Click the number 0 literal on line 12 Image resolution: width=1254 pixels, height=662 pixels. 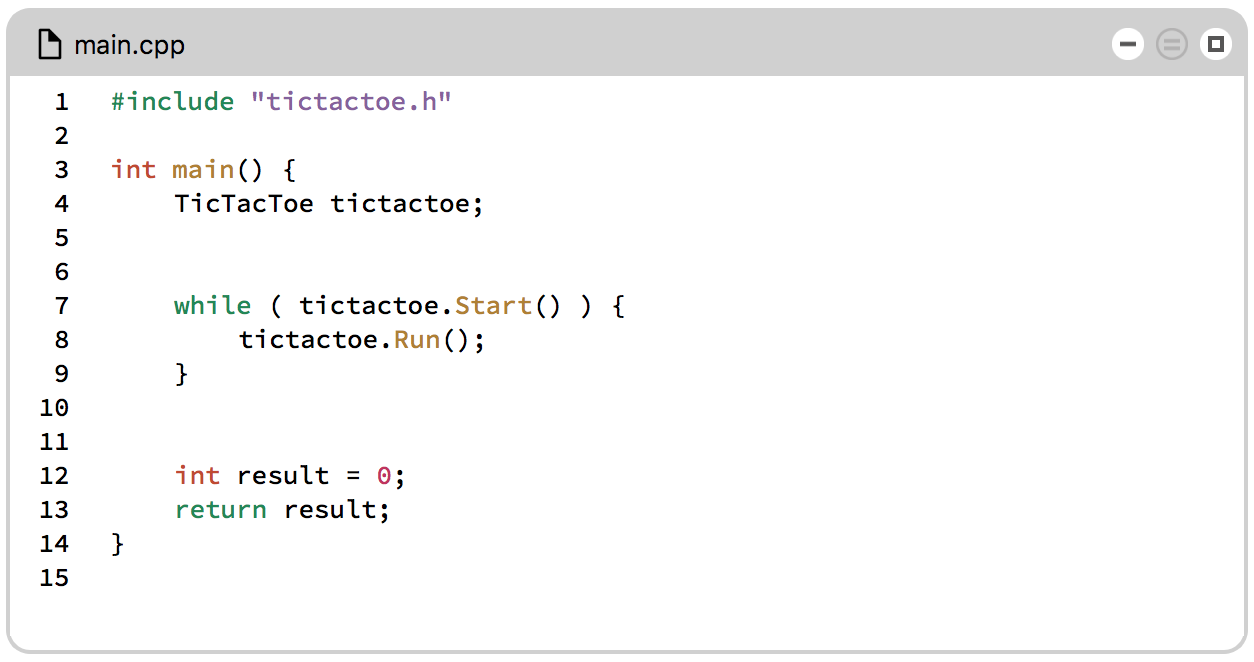click(384, 475)
